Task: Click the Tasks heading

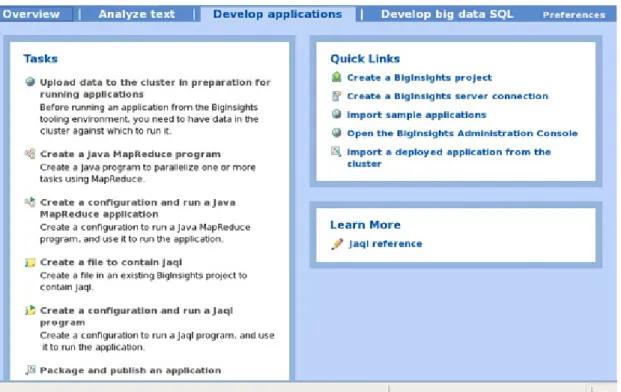Action: (x=40, y=59)
